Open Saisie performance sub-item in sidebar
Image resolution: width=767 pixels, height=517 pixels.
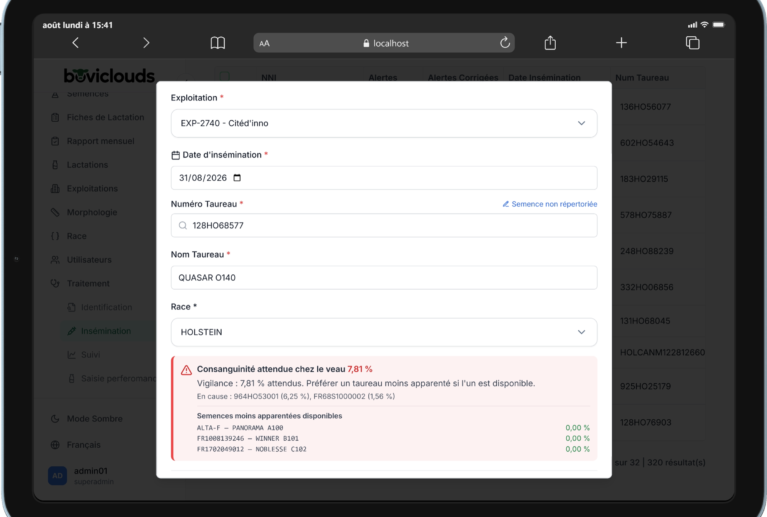(111, 379)
